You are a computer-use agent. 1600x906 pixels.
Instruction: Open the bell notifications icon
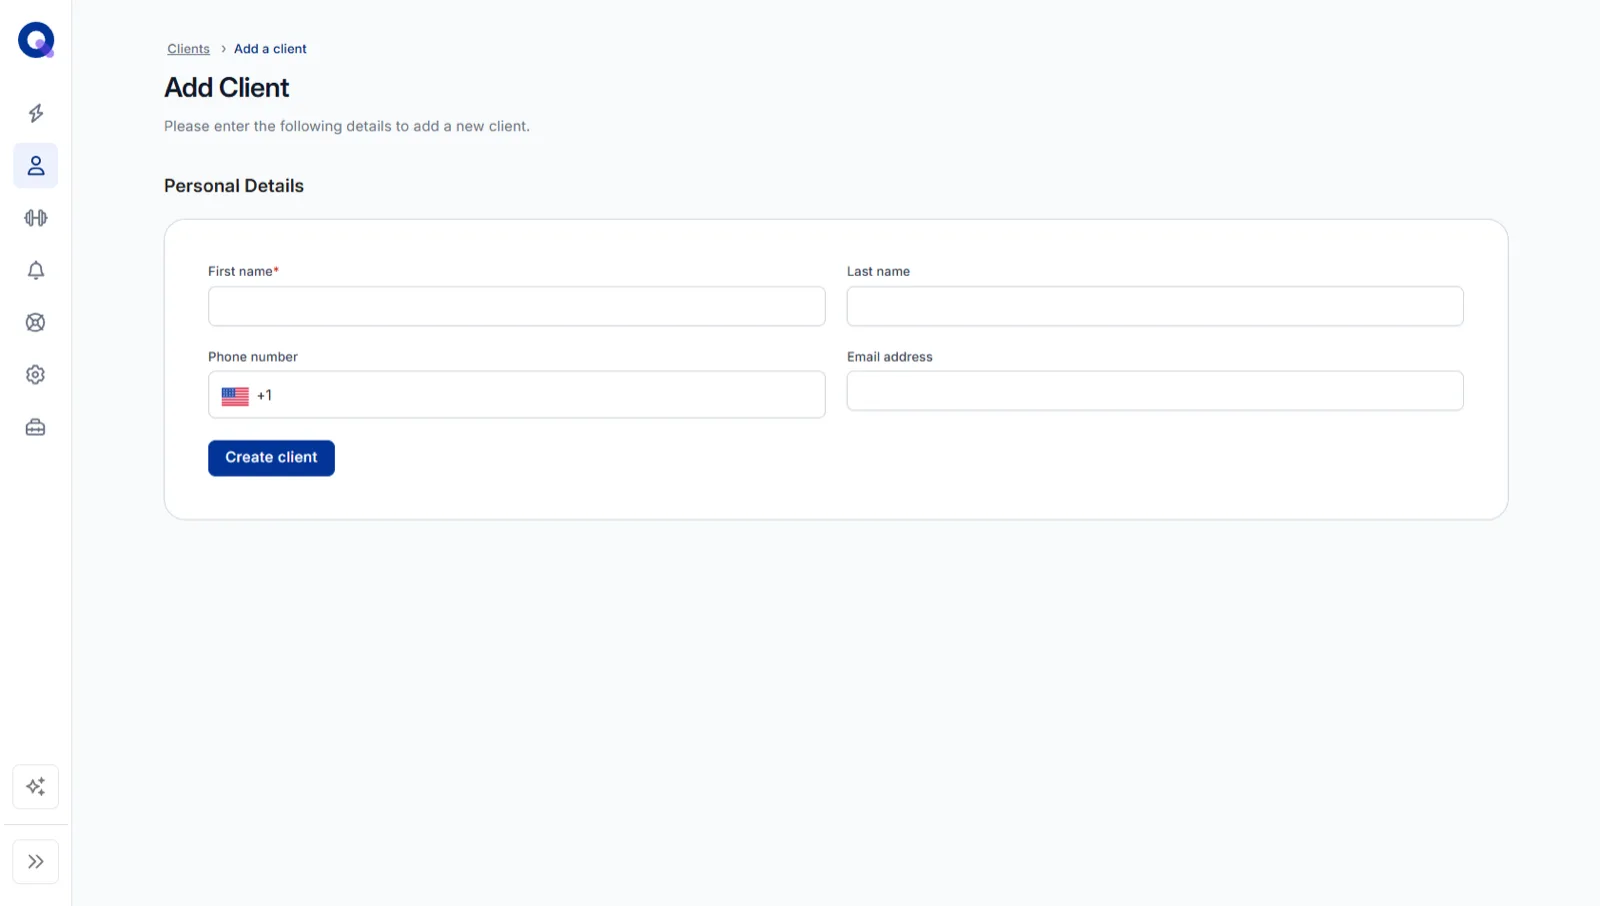[36, 270]
